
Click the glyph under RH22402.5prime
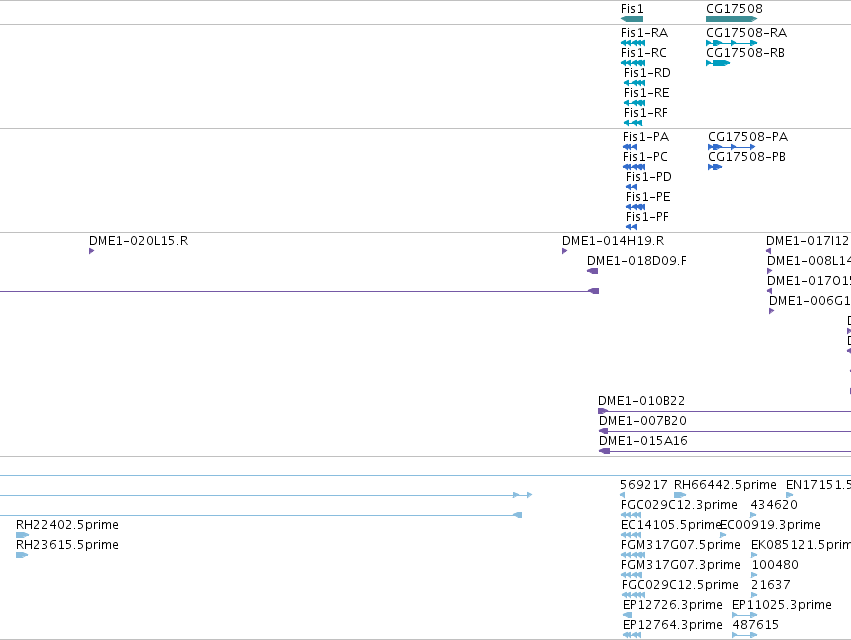22,535
